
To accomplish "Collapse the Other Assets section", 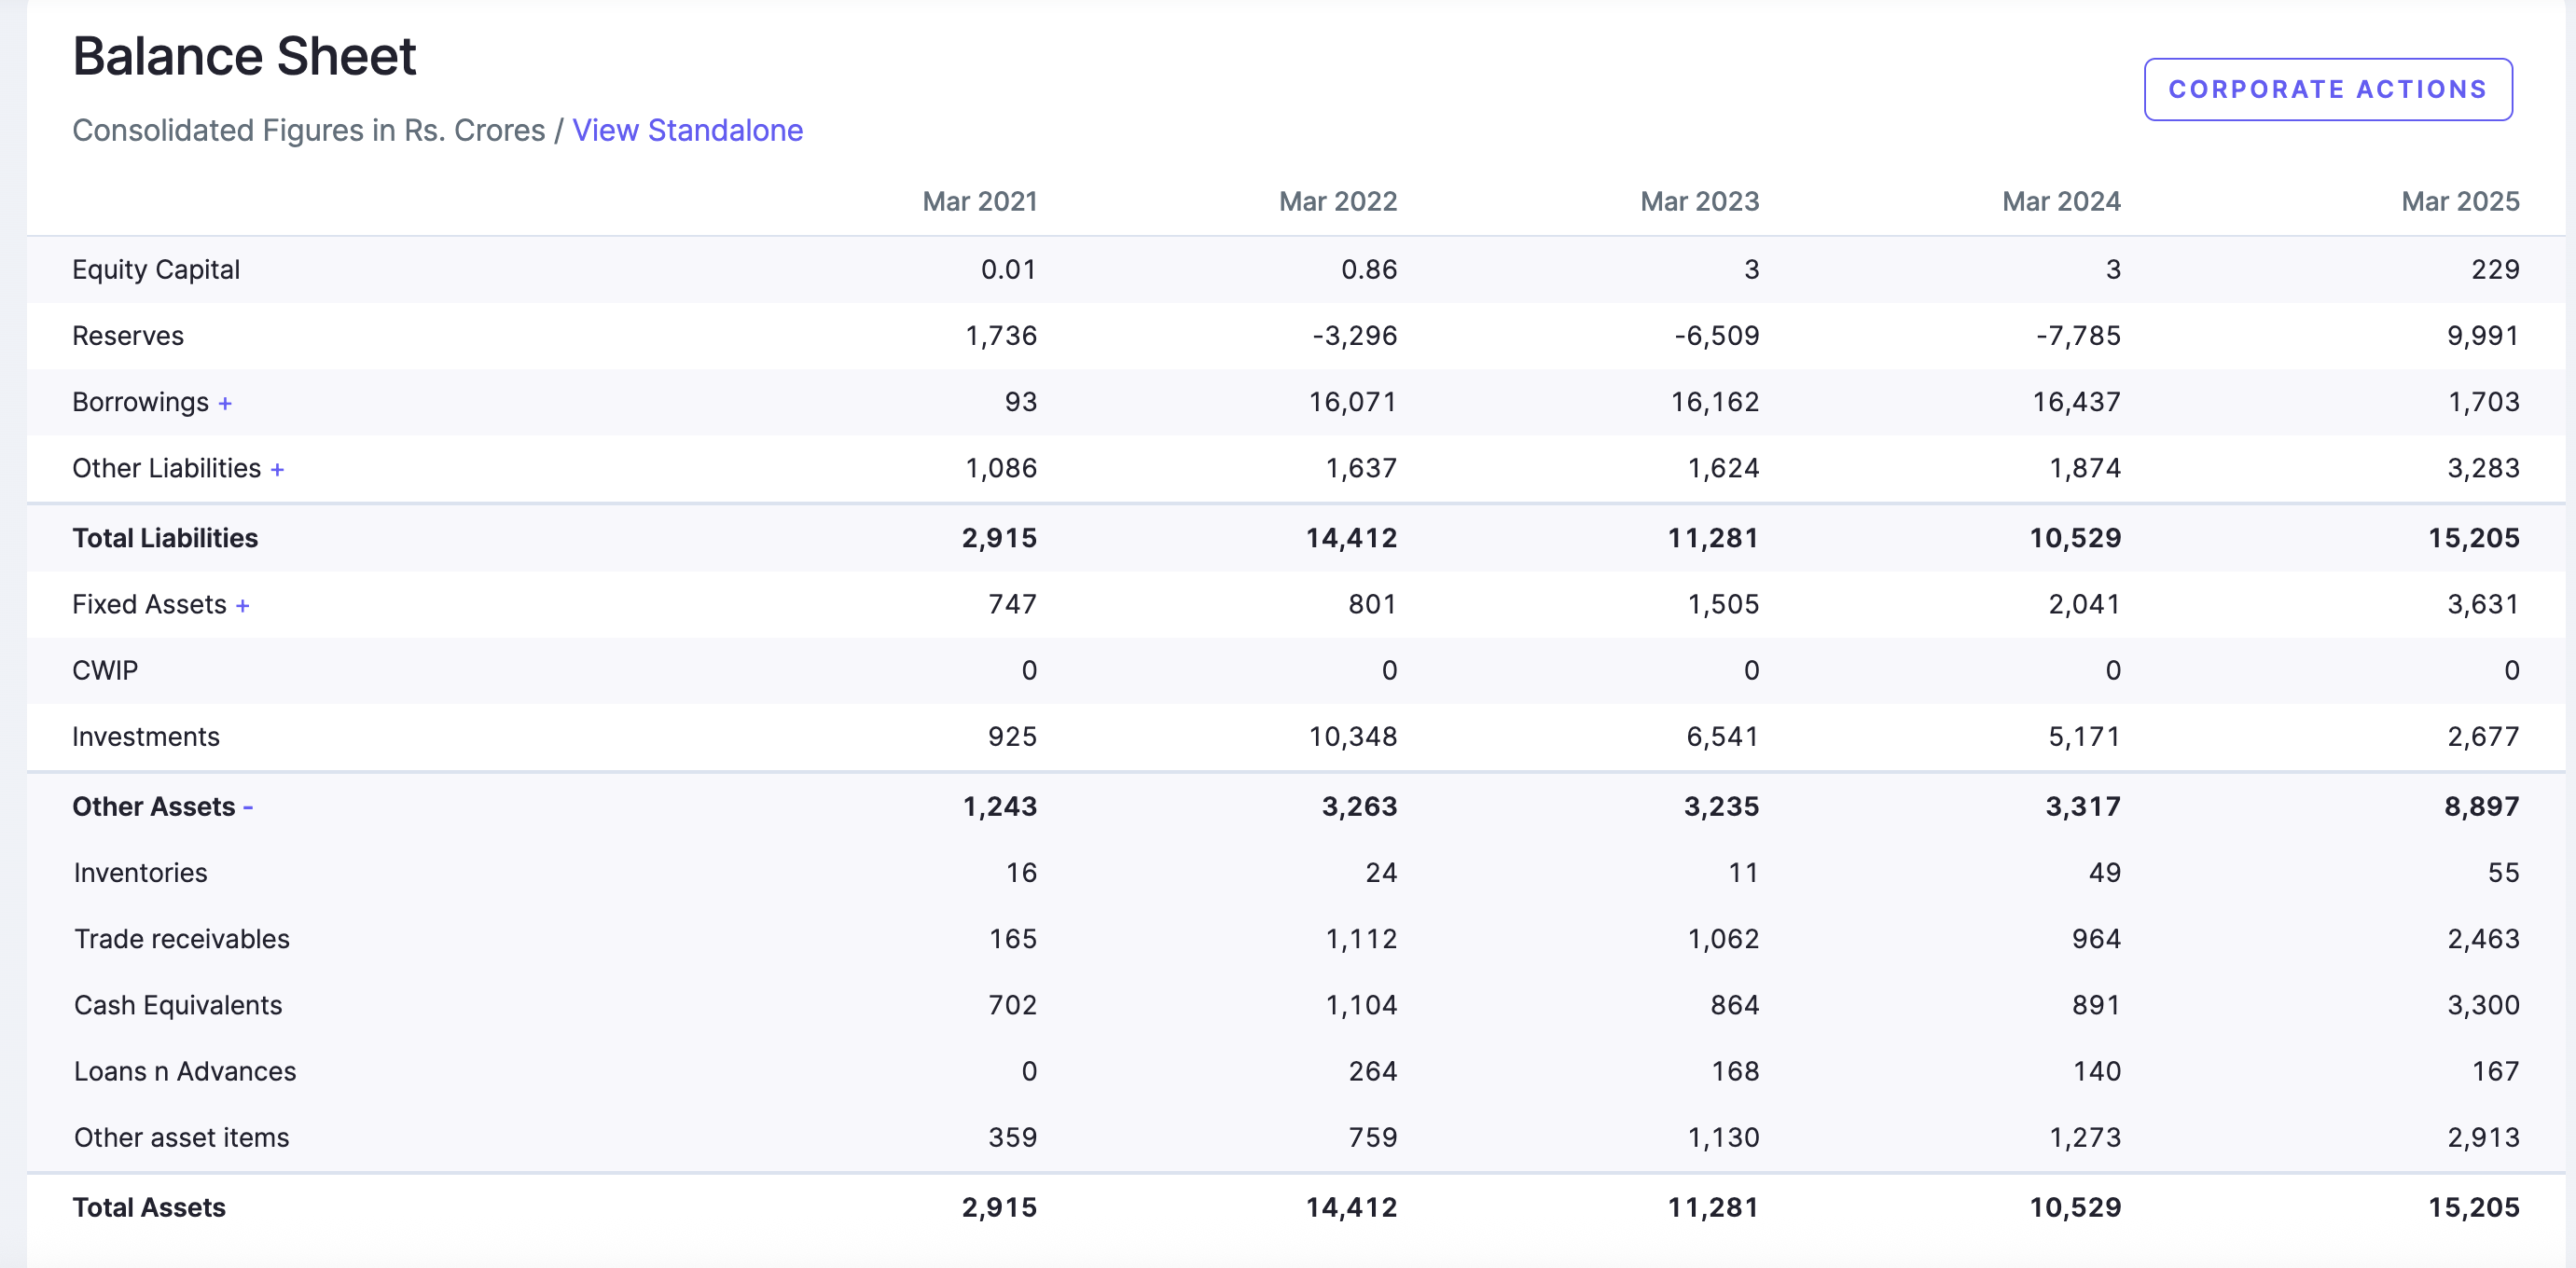I will click(248, 807).
